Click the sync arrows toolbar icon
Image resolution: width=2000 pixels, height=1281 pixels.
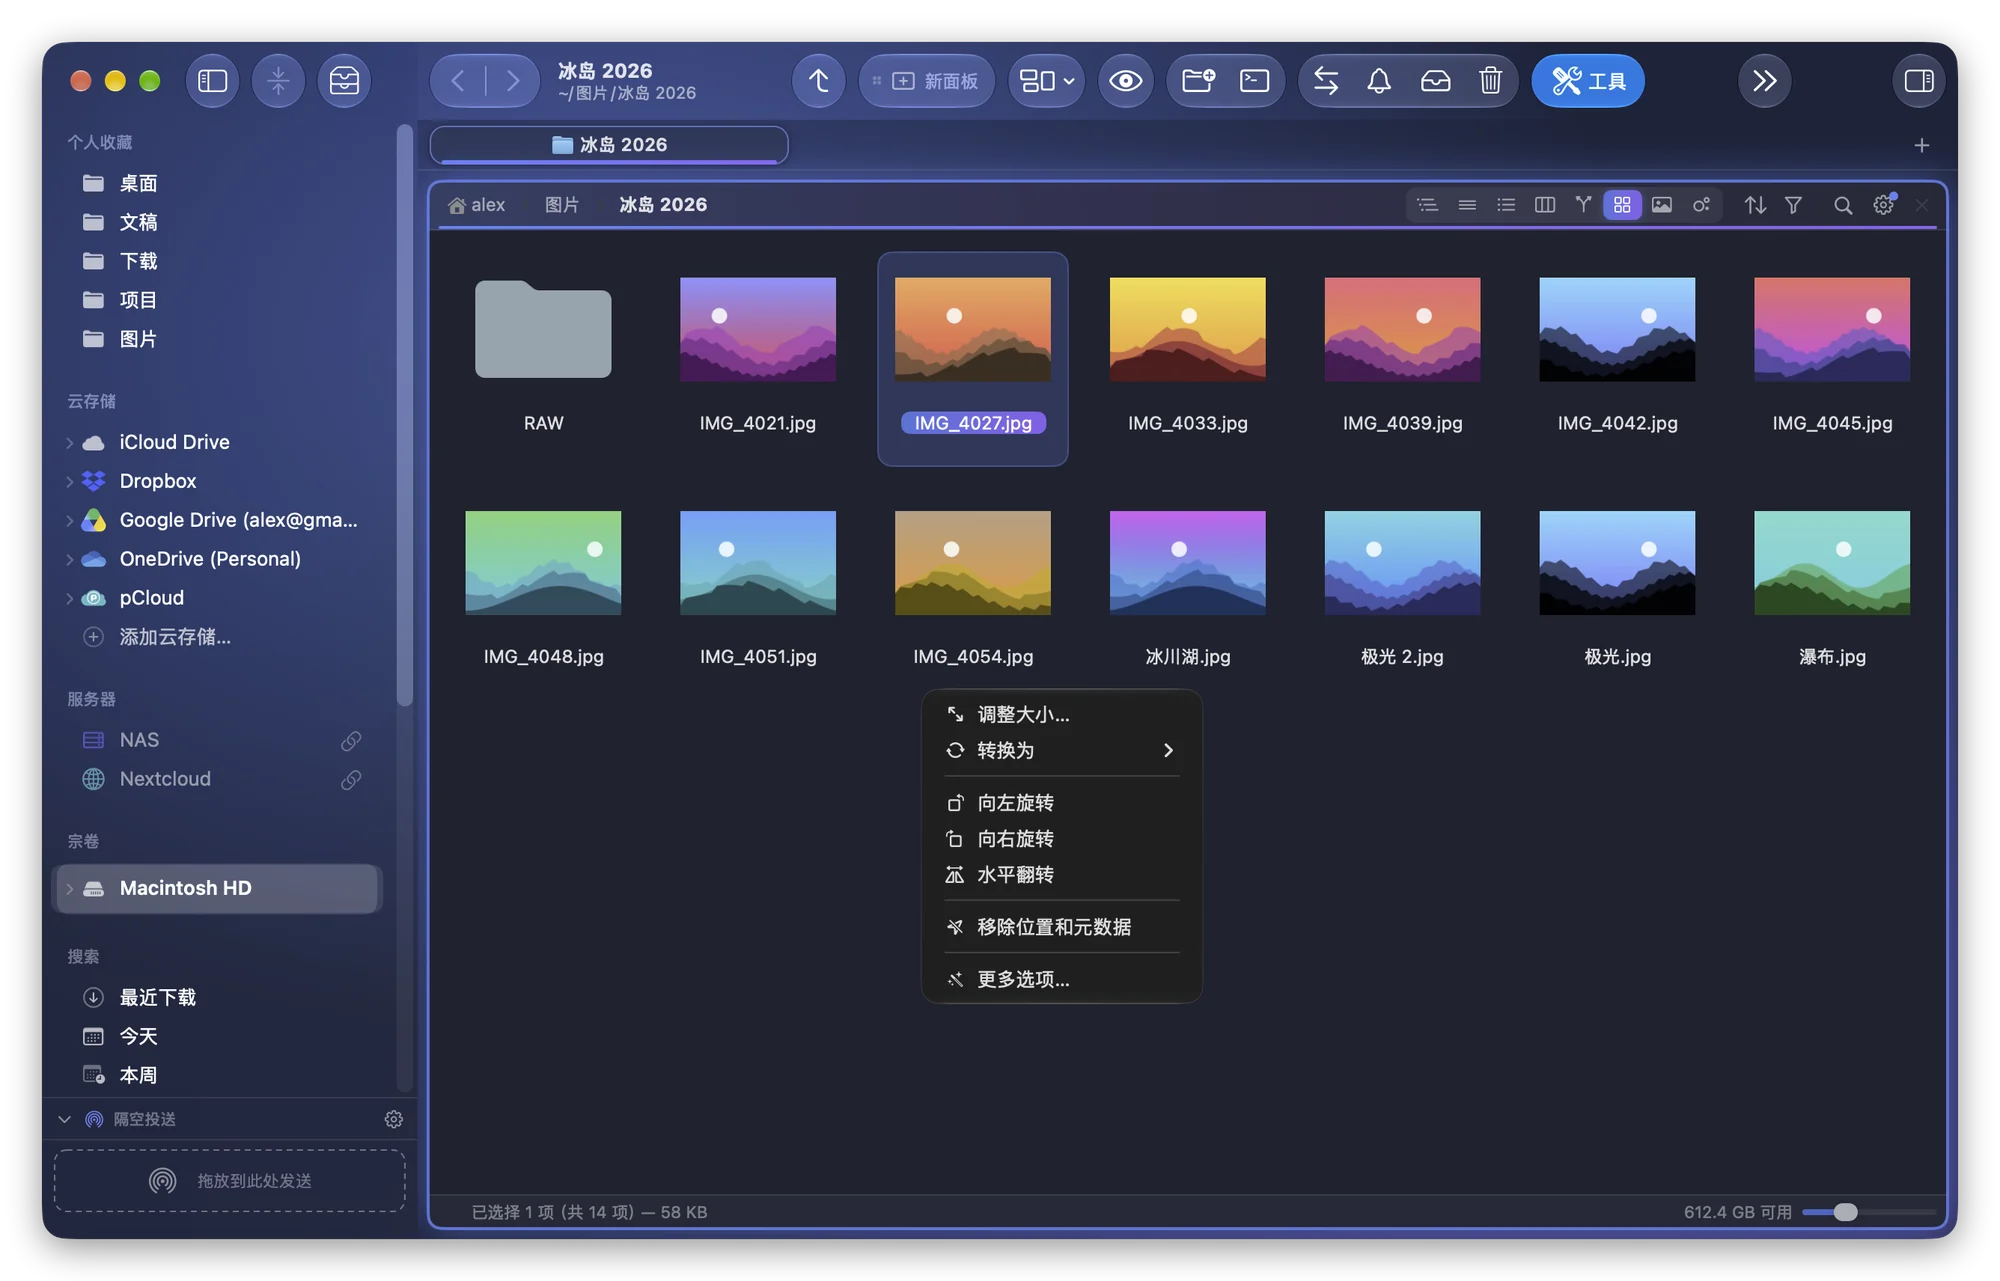coord(1326,81)
